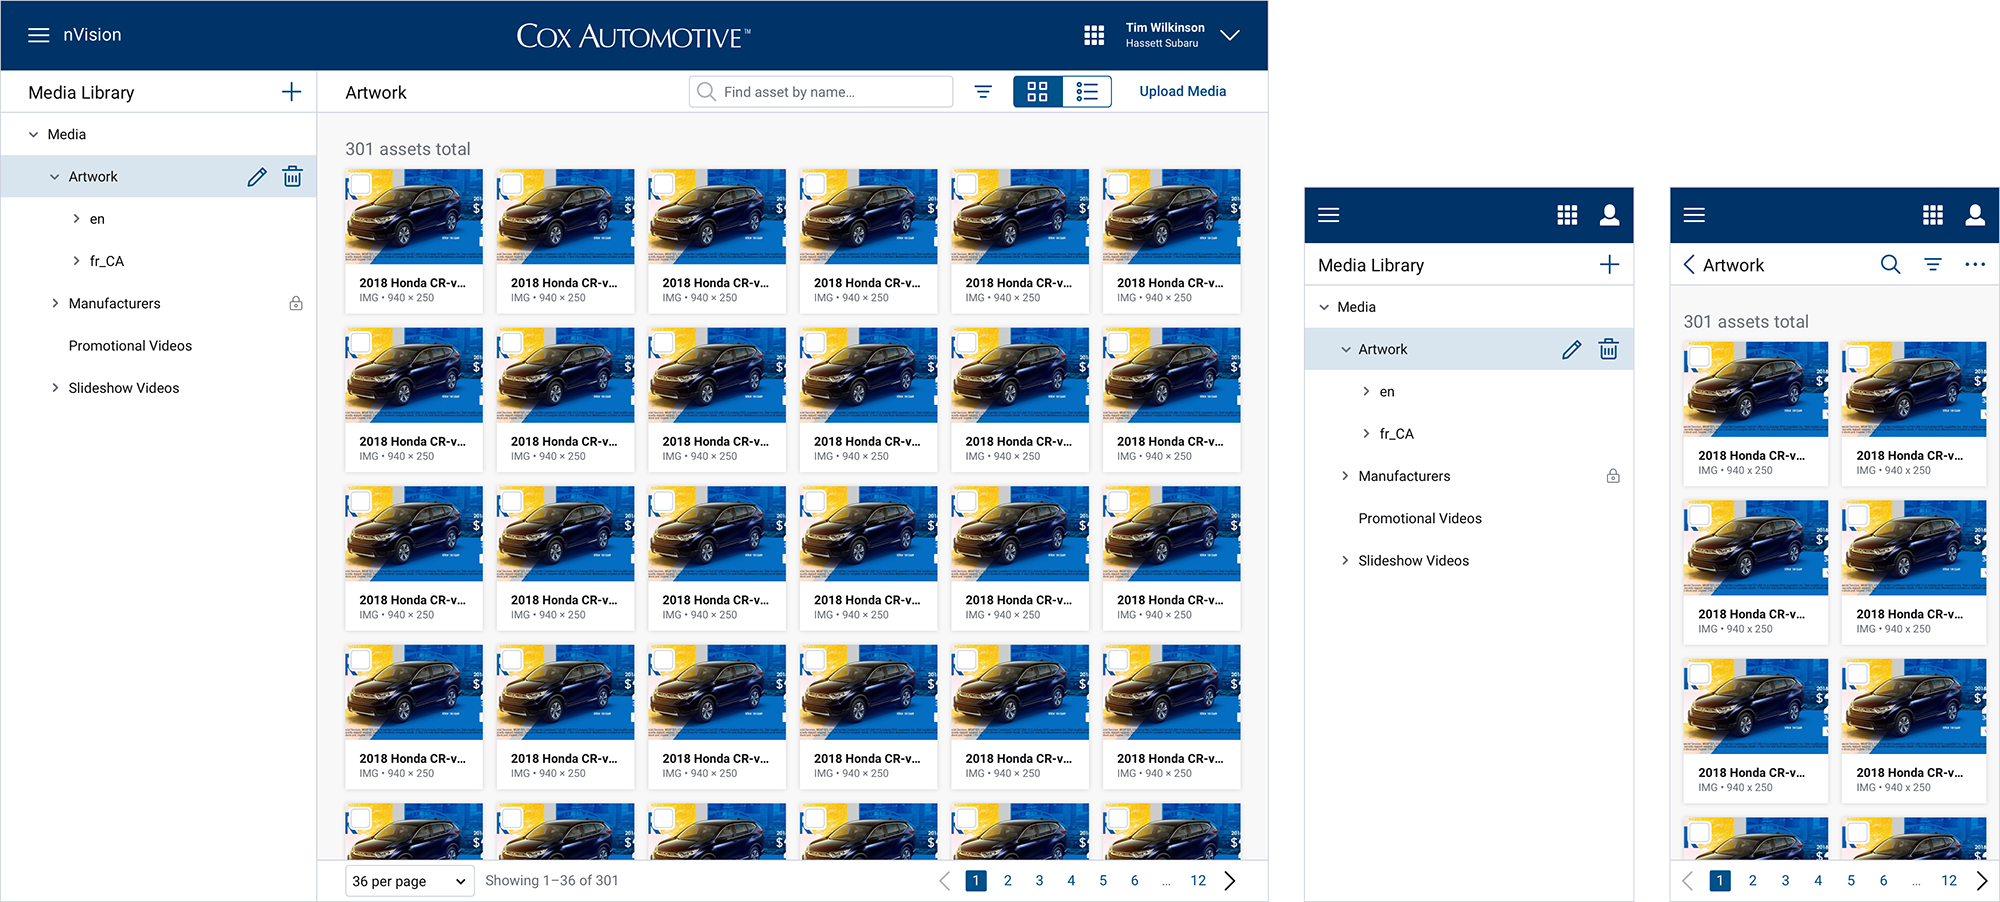This screenshot has height=902, width=2000.
Task: Add new item with Media Library plus icon in desktop view
Action: (291, 92)
